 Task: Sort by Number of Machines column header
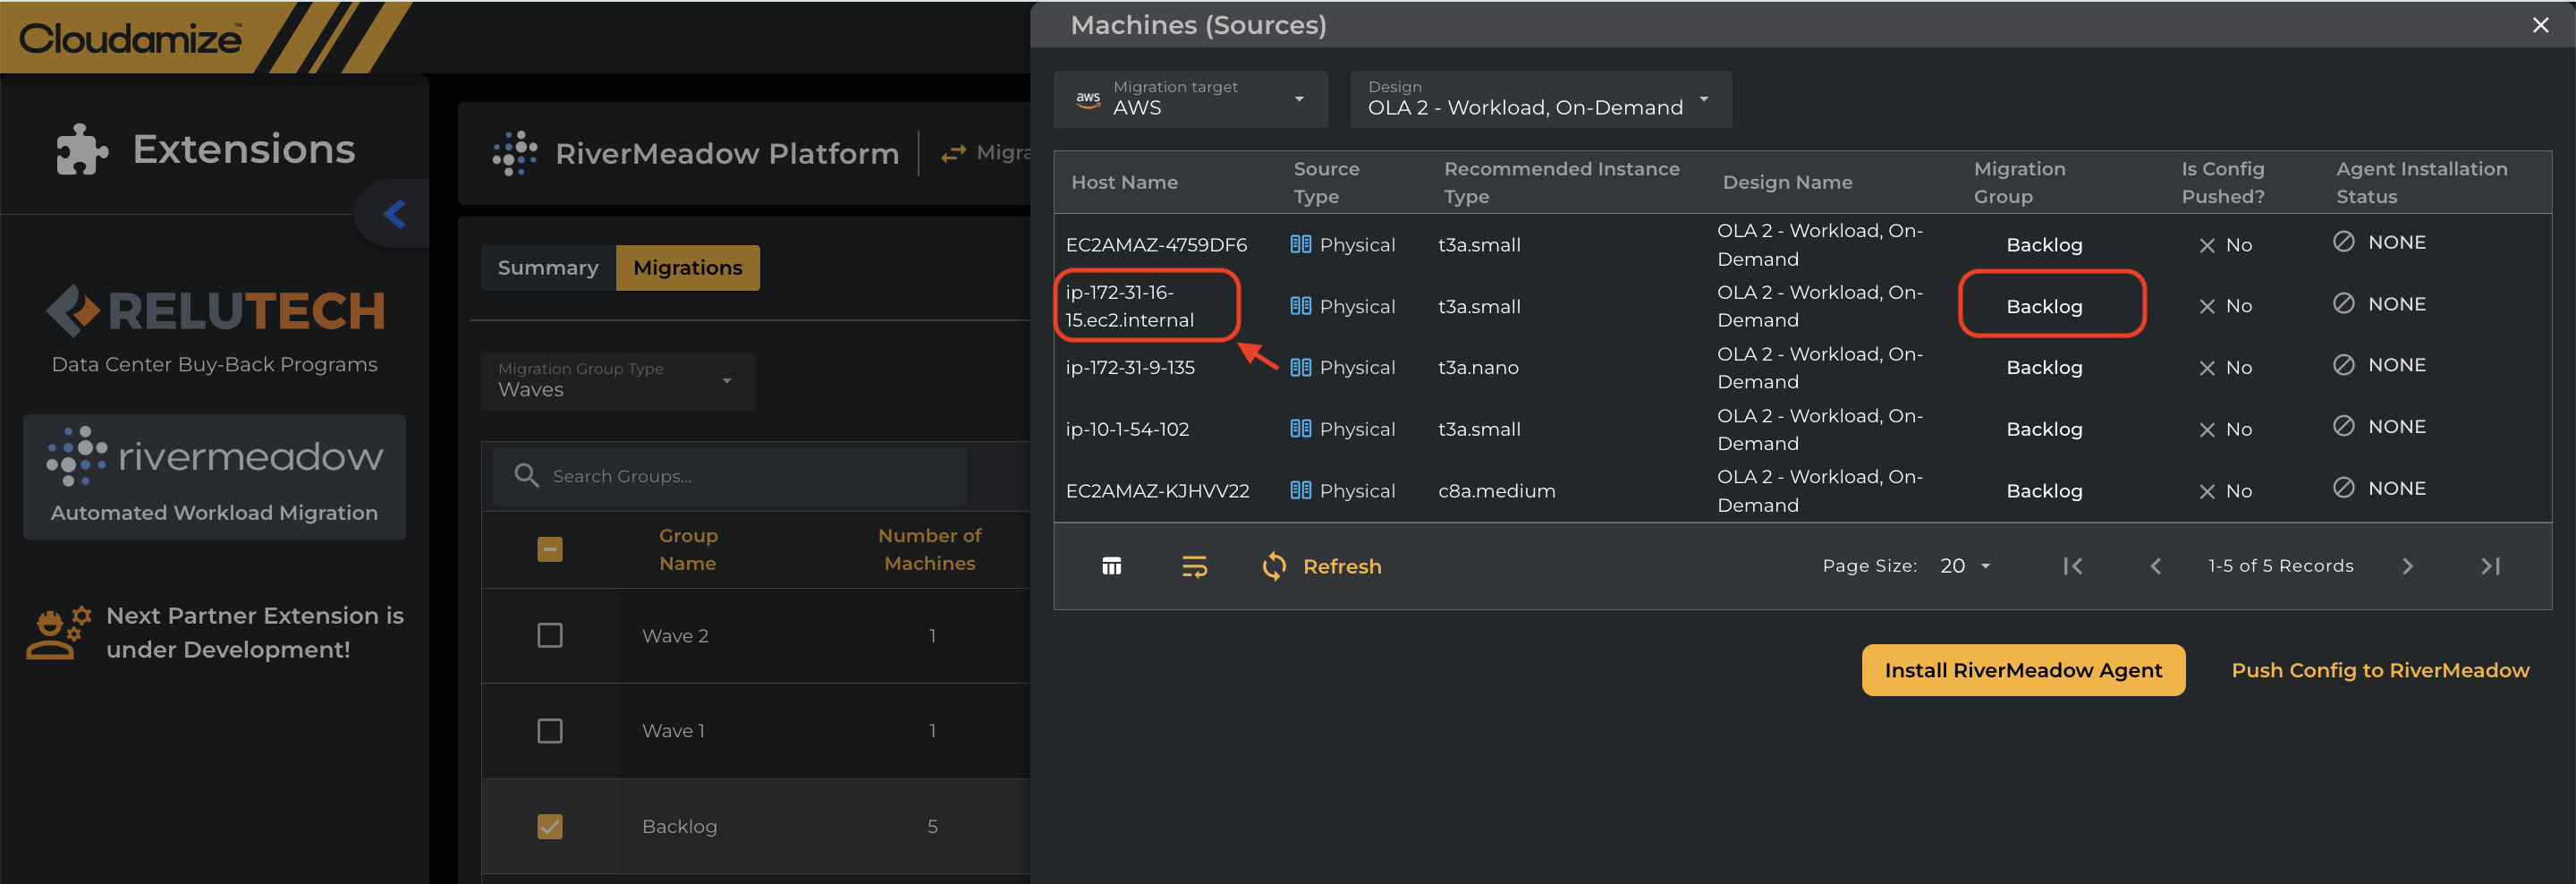coord(930,549)
